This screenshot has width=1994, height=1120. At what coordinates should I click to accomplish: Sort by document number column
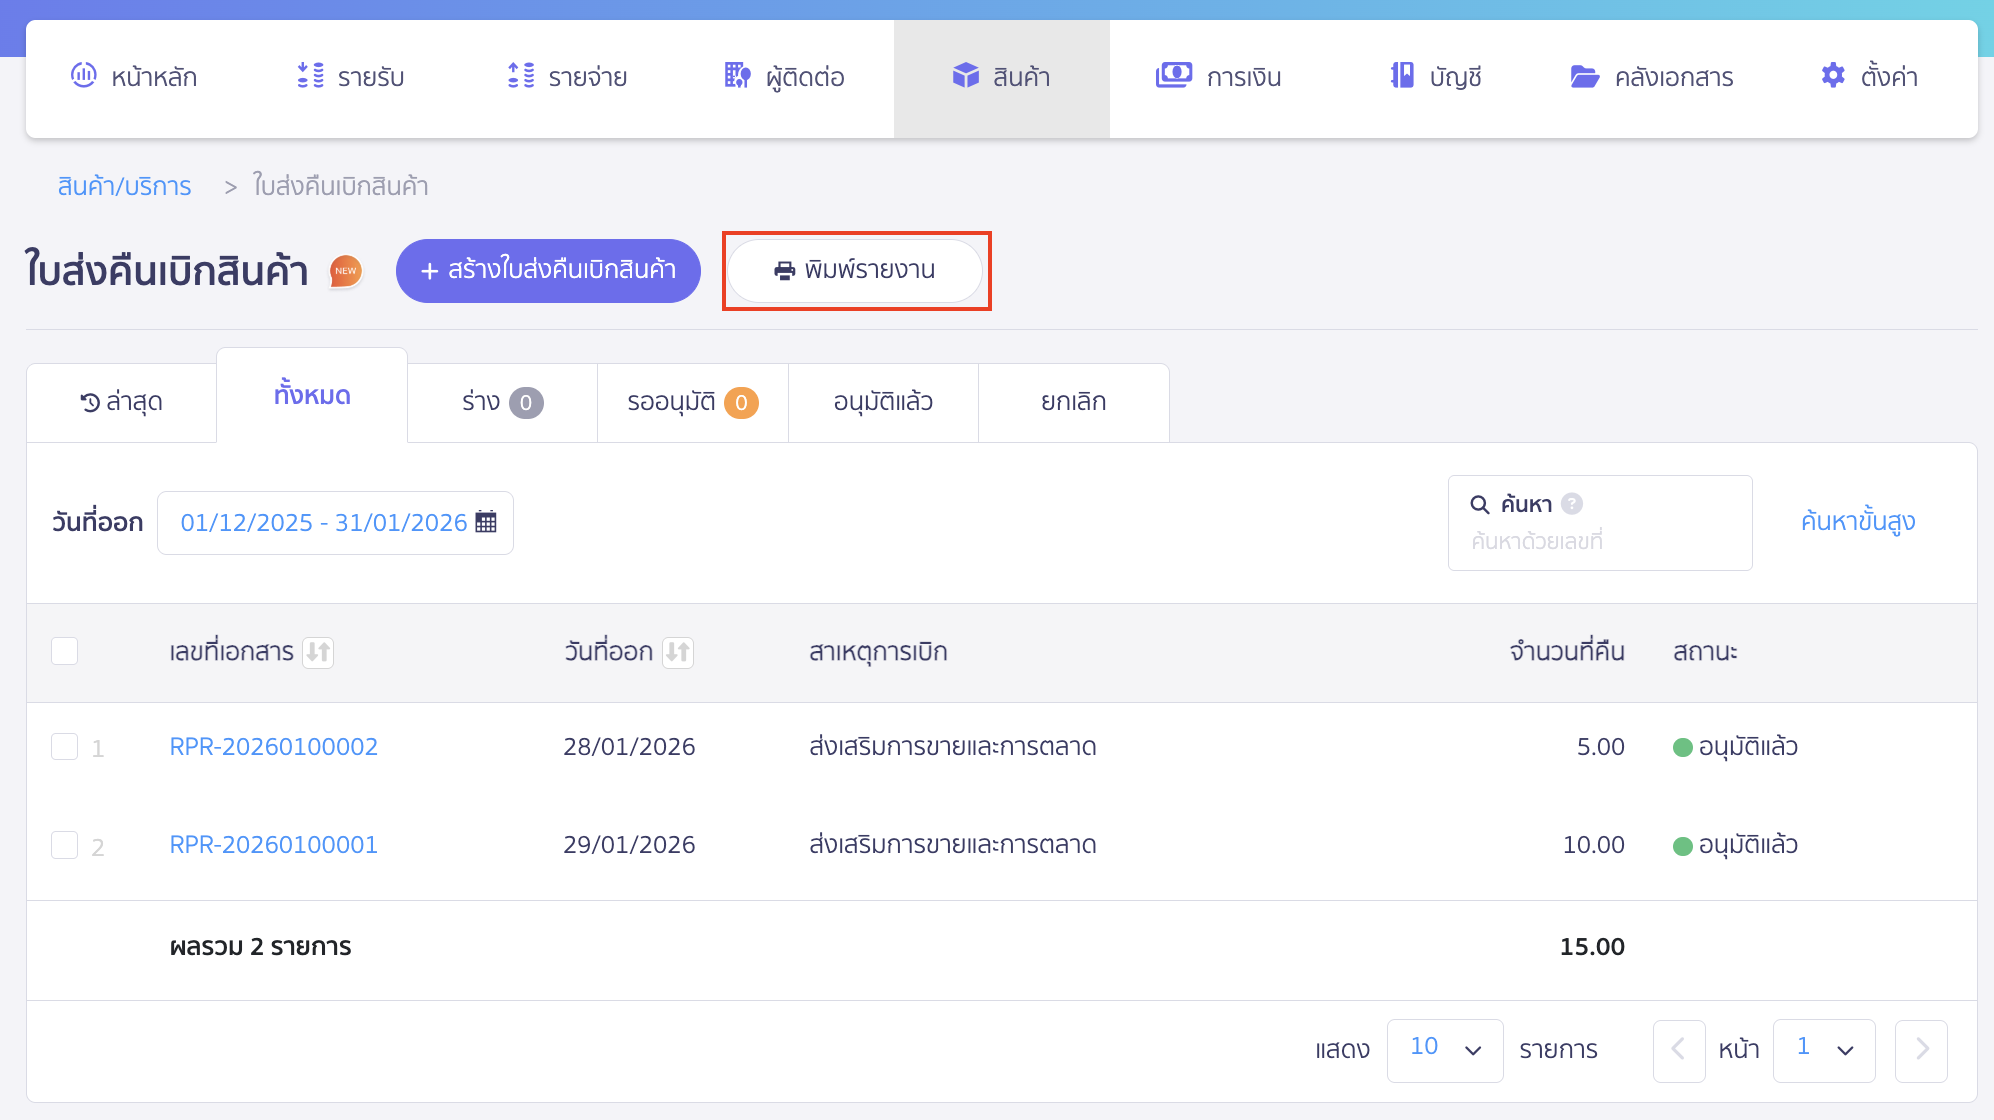pyautogui.click(x=318, y=652)
